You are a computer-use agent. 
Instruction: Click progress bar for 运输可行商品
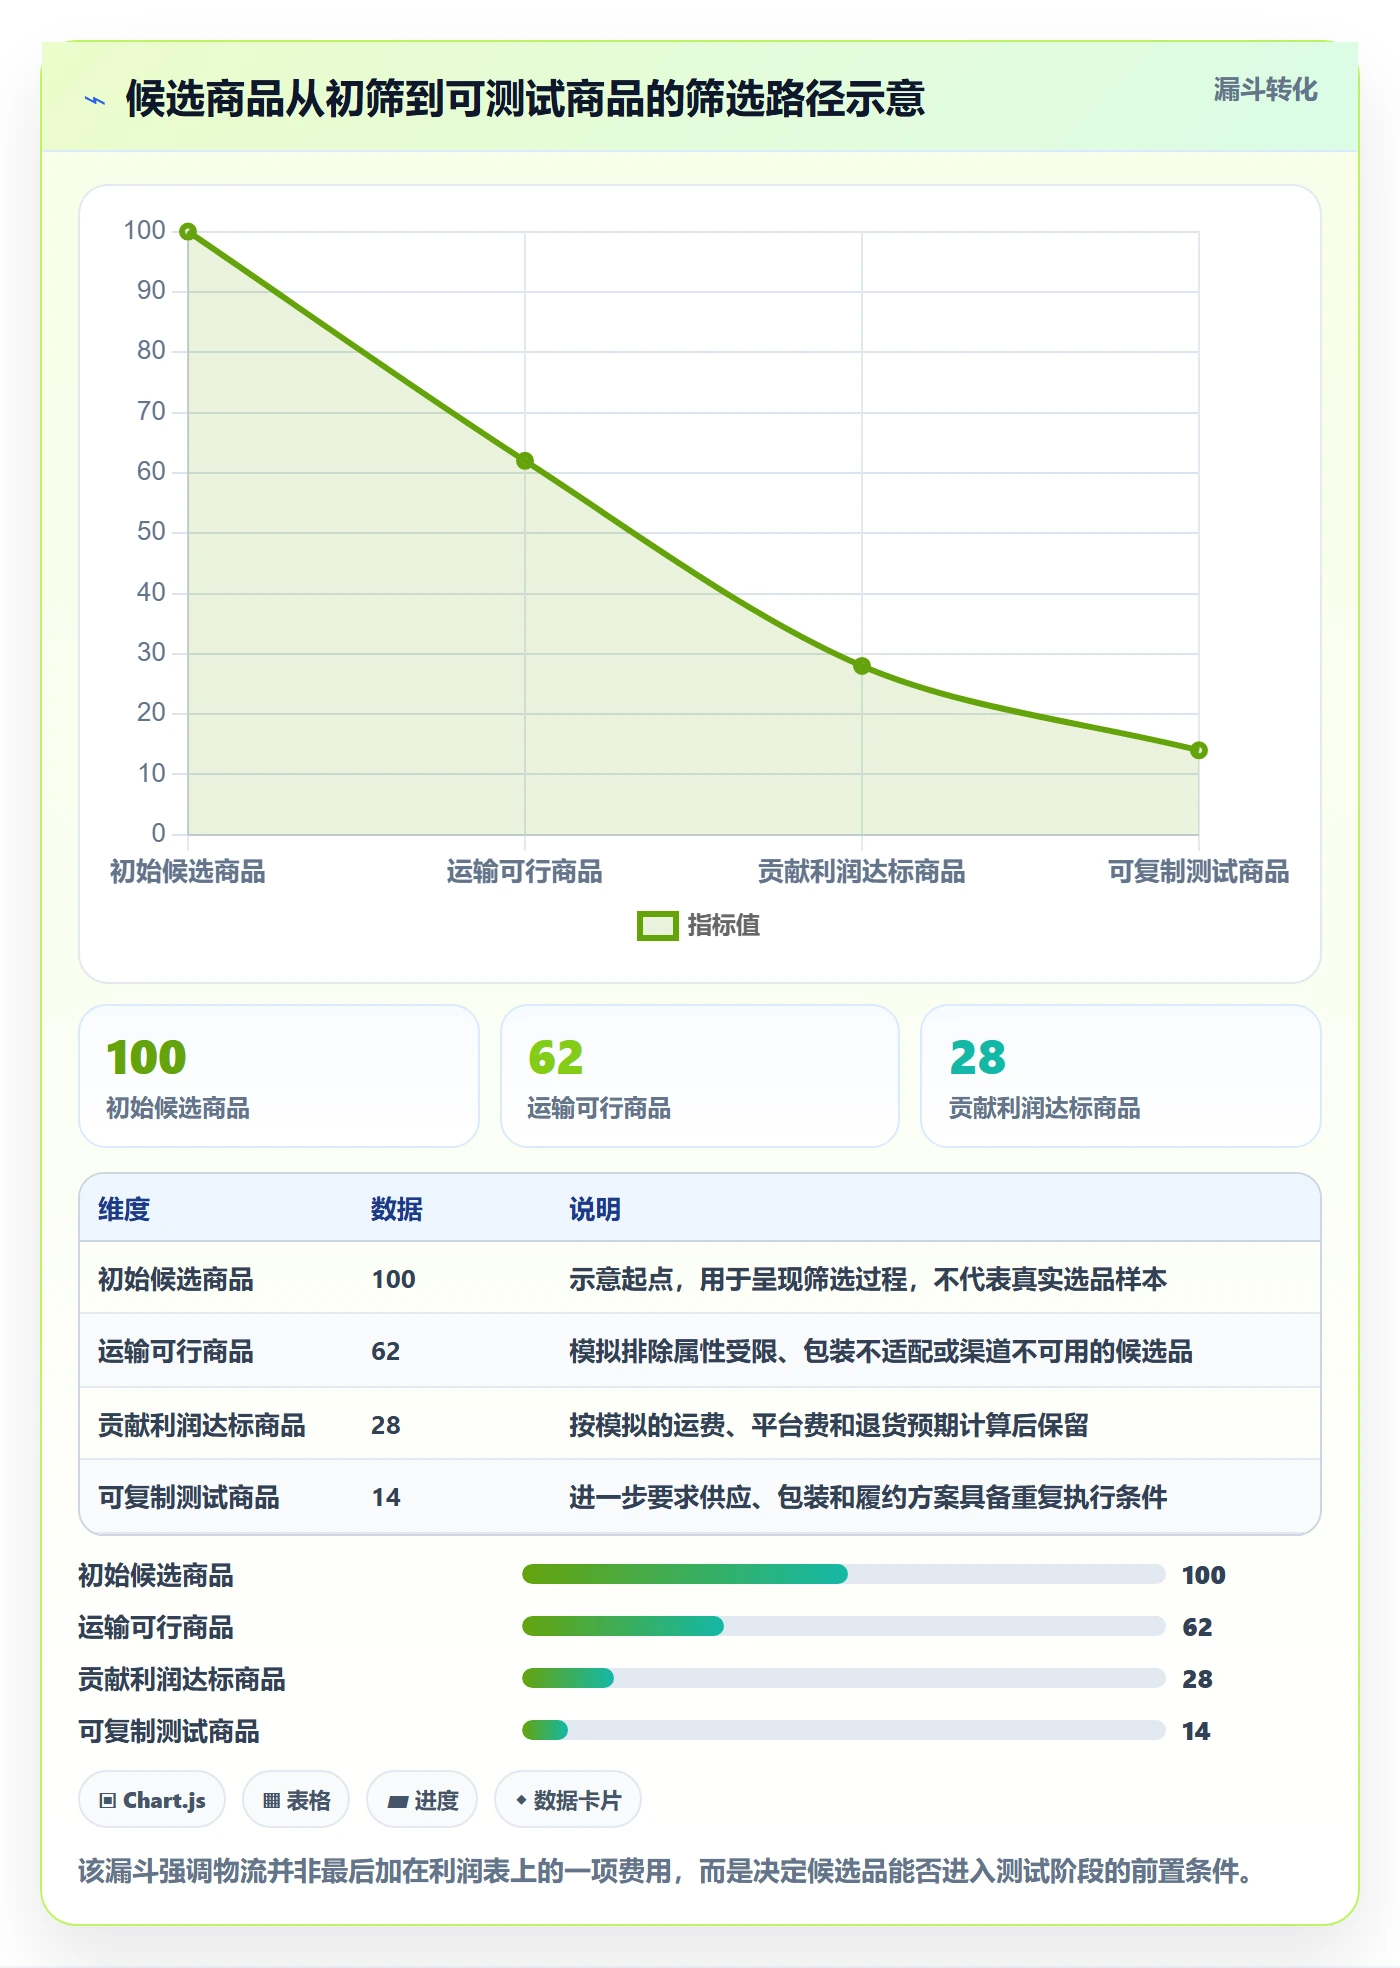click(844, 1626)
